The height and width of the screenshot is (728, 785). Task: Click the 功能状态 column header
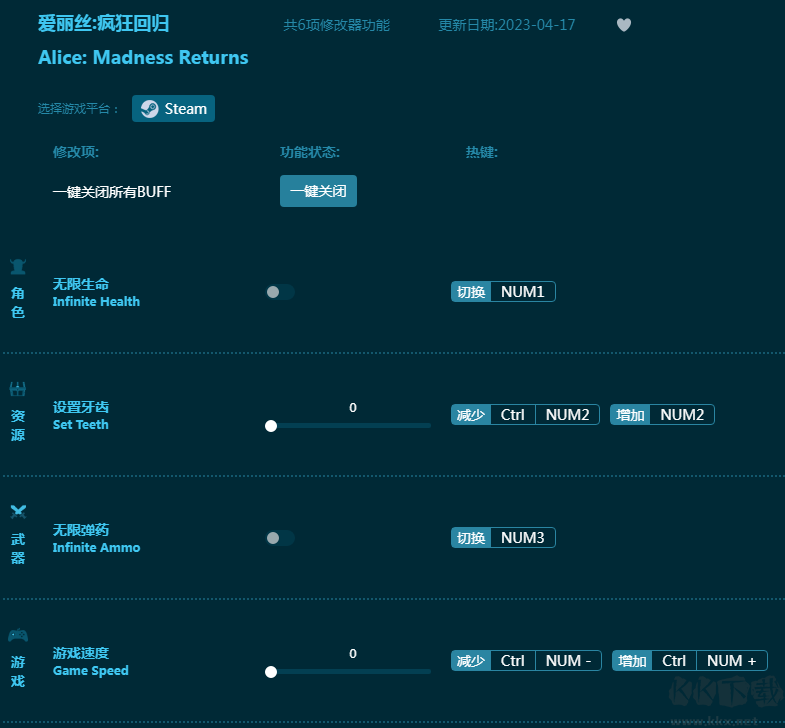(310, 152)
